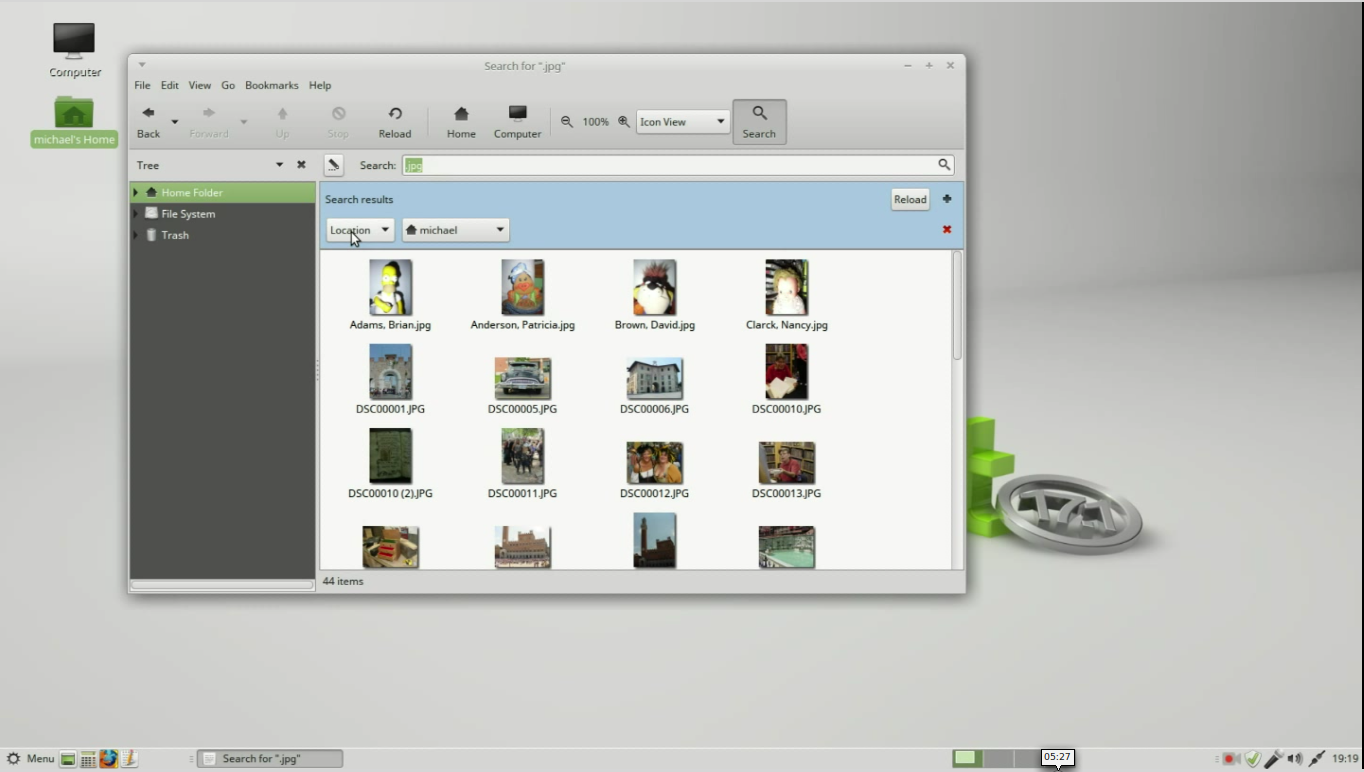
Task: Open the Icon View dropdown
Action: click(682, 122)
